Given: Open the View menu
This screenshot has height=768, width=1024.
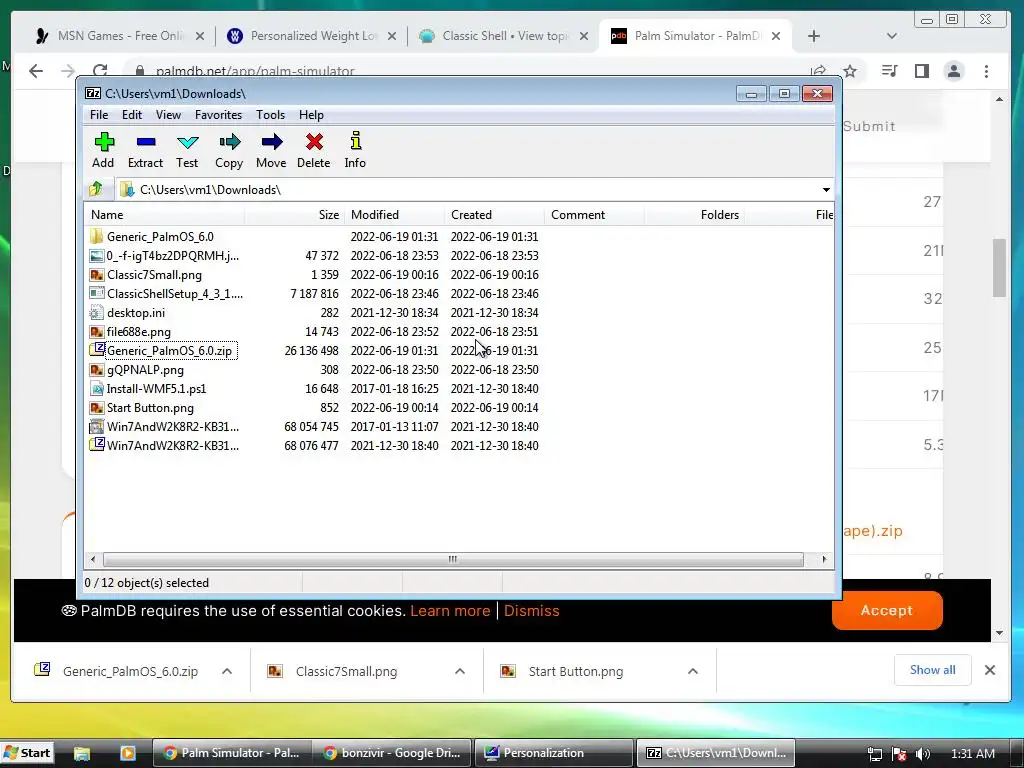Looking at the screenshot, I should [168, 115].
